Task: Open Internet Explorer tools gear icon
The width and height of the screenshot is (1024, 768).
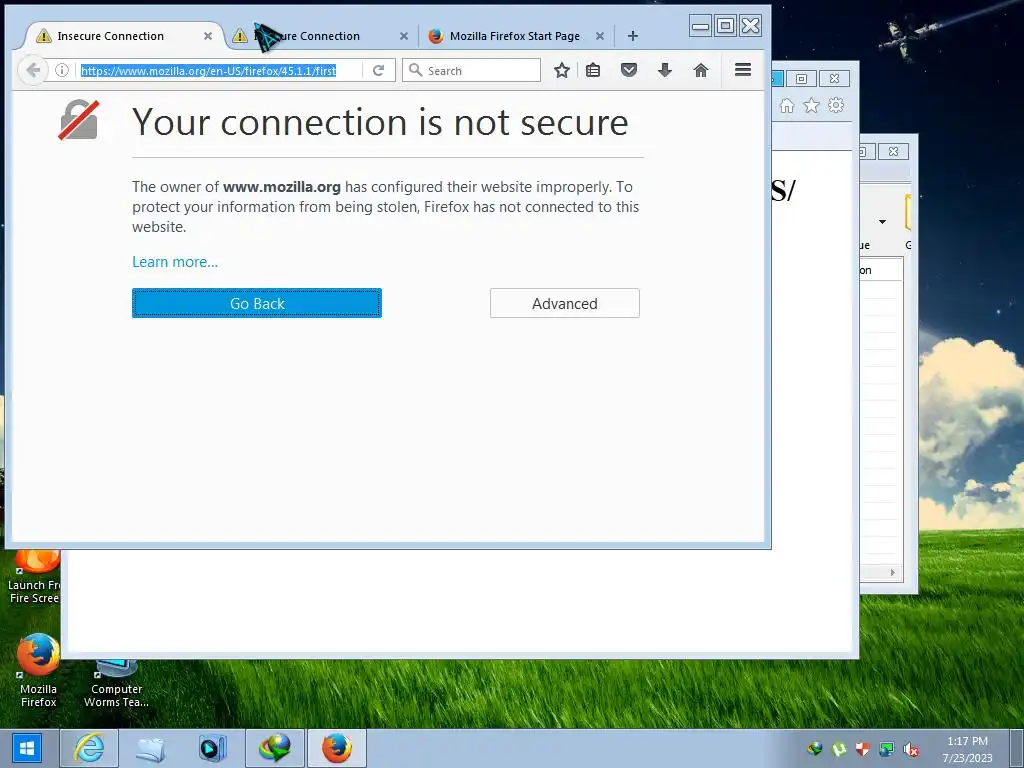Action: (x=836, y=106)
